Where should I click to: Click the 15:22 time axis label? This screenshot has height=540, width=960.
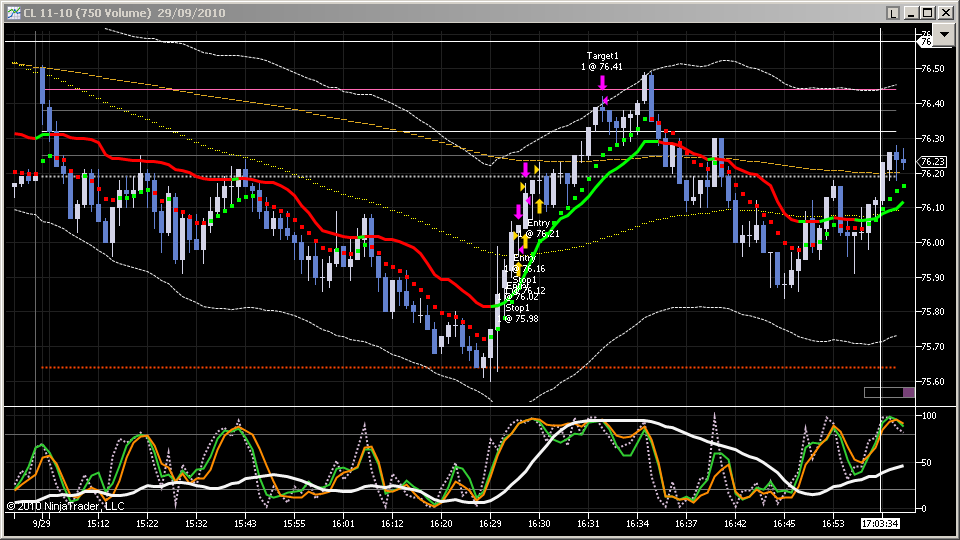(147, 523)
